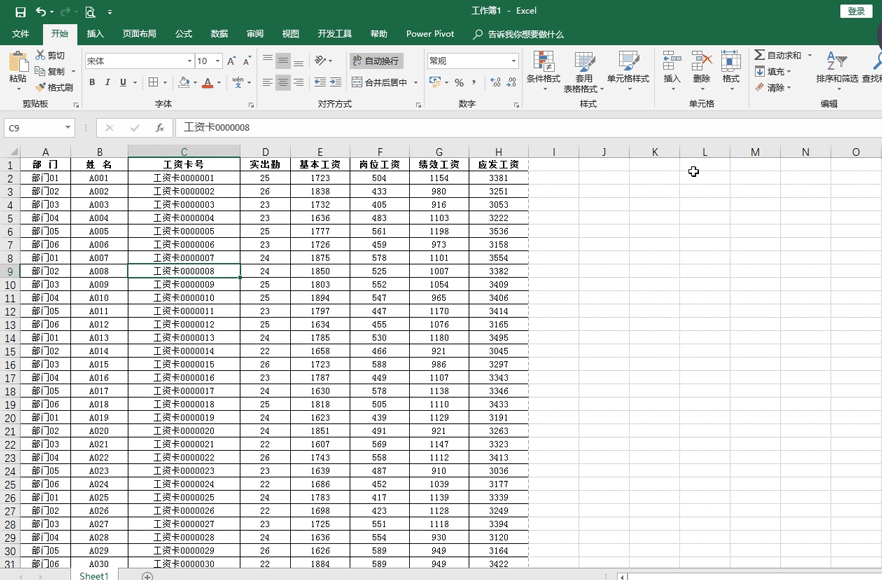This screenshot has width=882, height=580.
Task: Increase decimal places
Action: point(495,83)
